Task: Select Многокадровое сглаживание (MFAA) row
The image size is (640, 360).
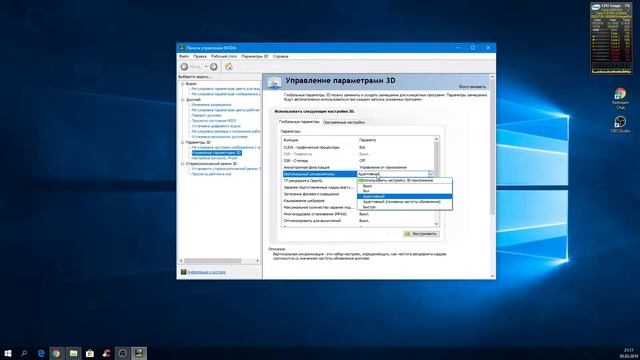Action: pos(358,214)
